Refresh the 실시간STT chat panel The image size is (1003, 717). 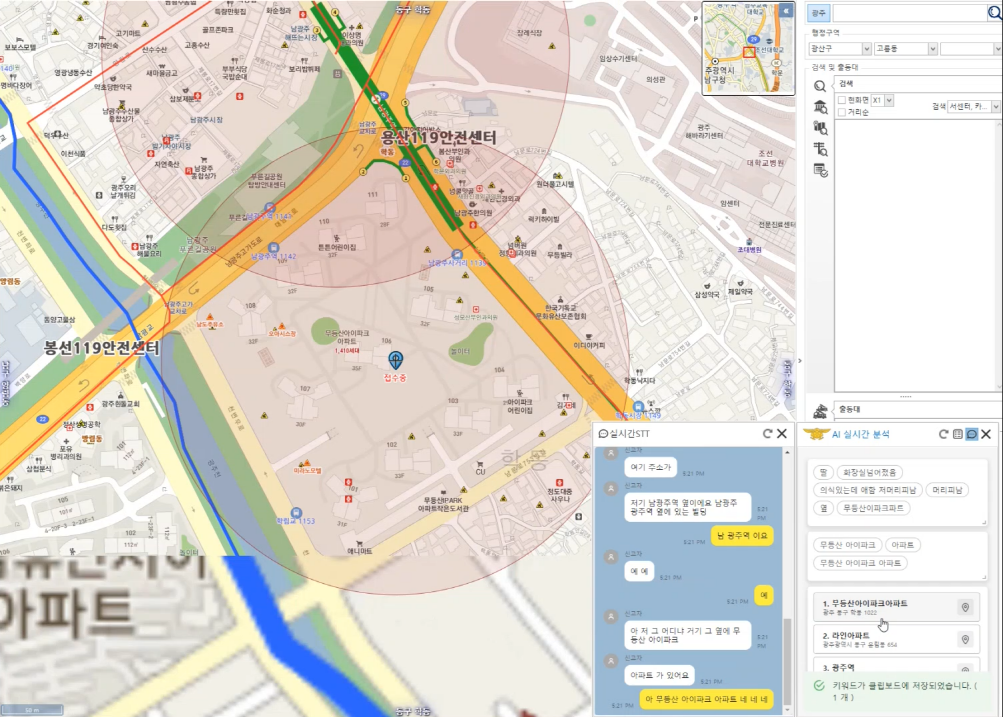(767, 434)
